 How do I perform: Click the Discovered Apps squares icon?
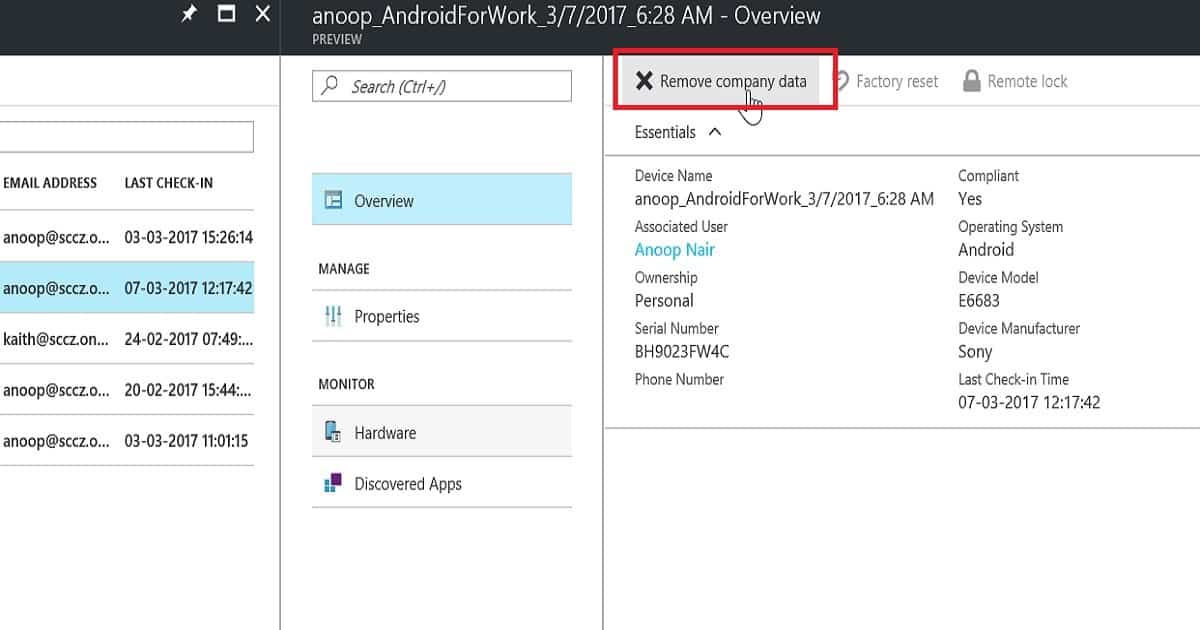pos(333,483)
